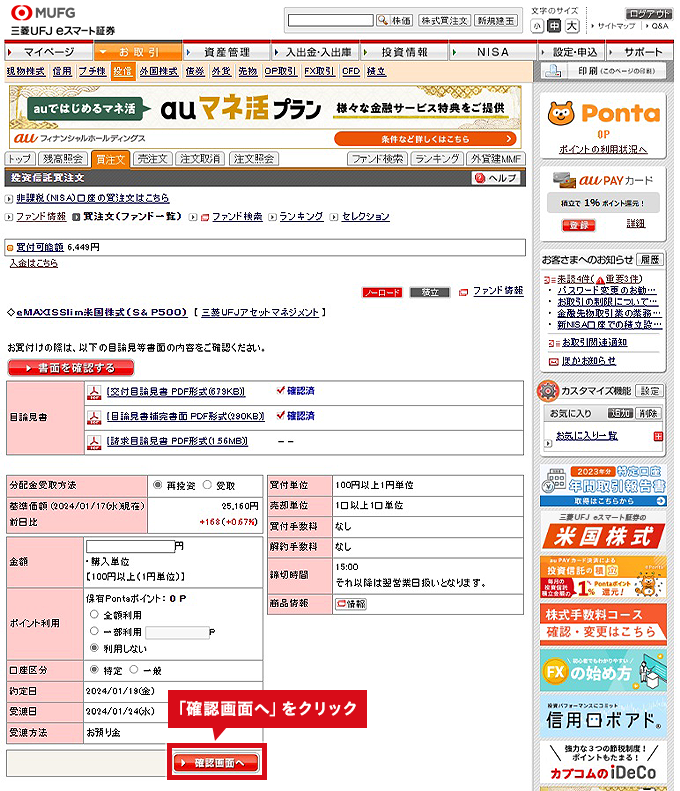Open the サポート menu
The height and width of the screenshot is (791, 680).
click(x=640, y=52)
